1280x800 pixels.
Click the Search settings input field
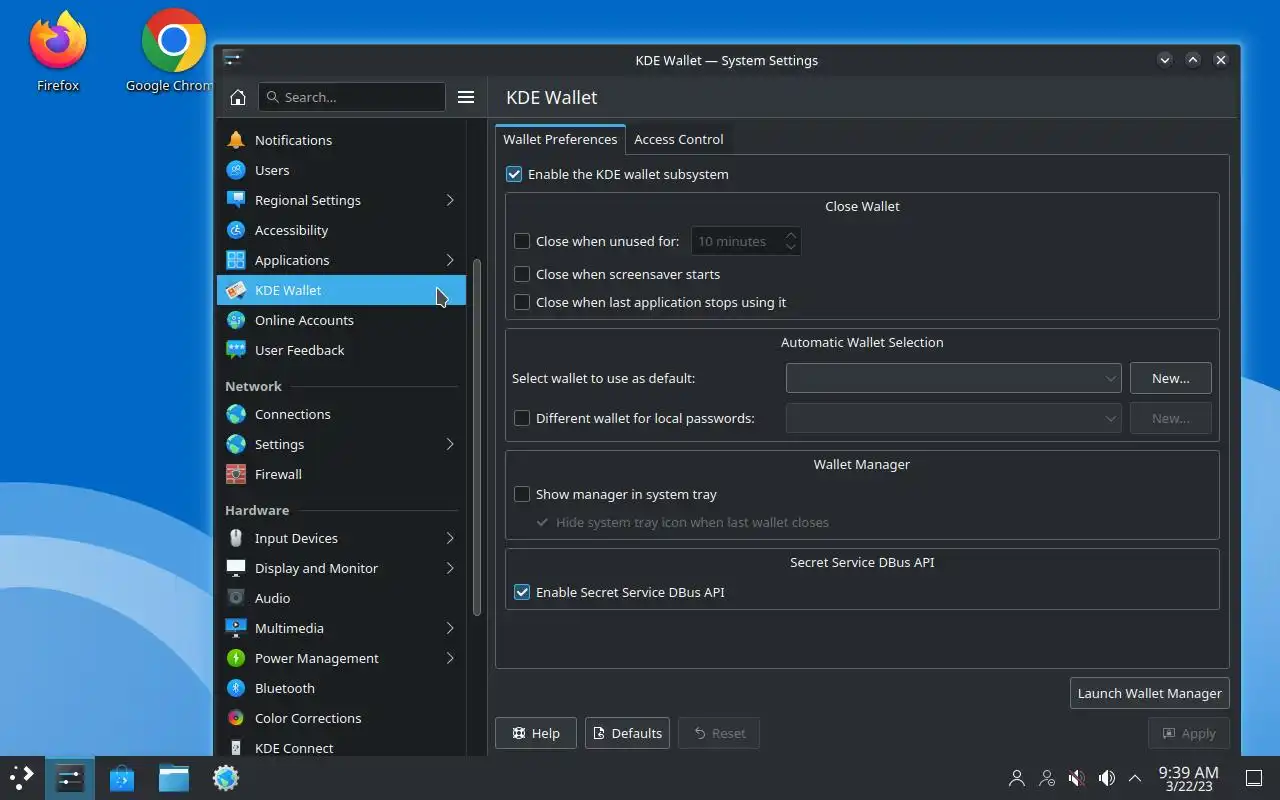(352, 97)
